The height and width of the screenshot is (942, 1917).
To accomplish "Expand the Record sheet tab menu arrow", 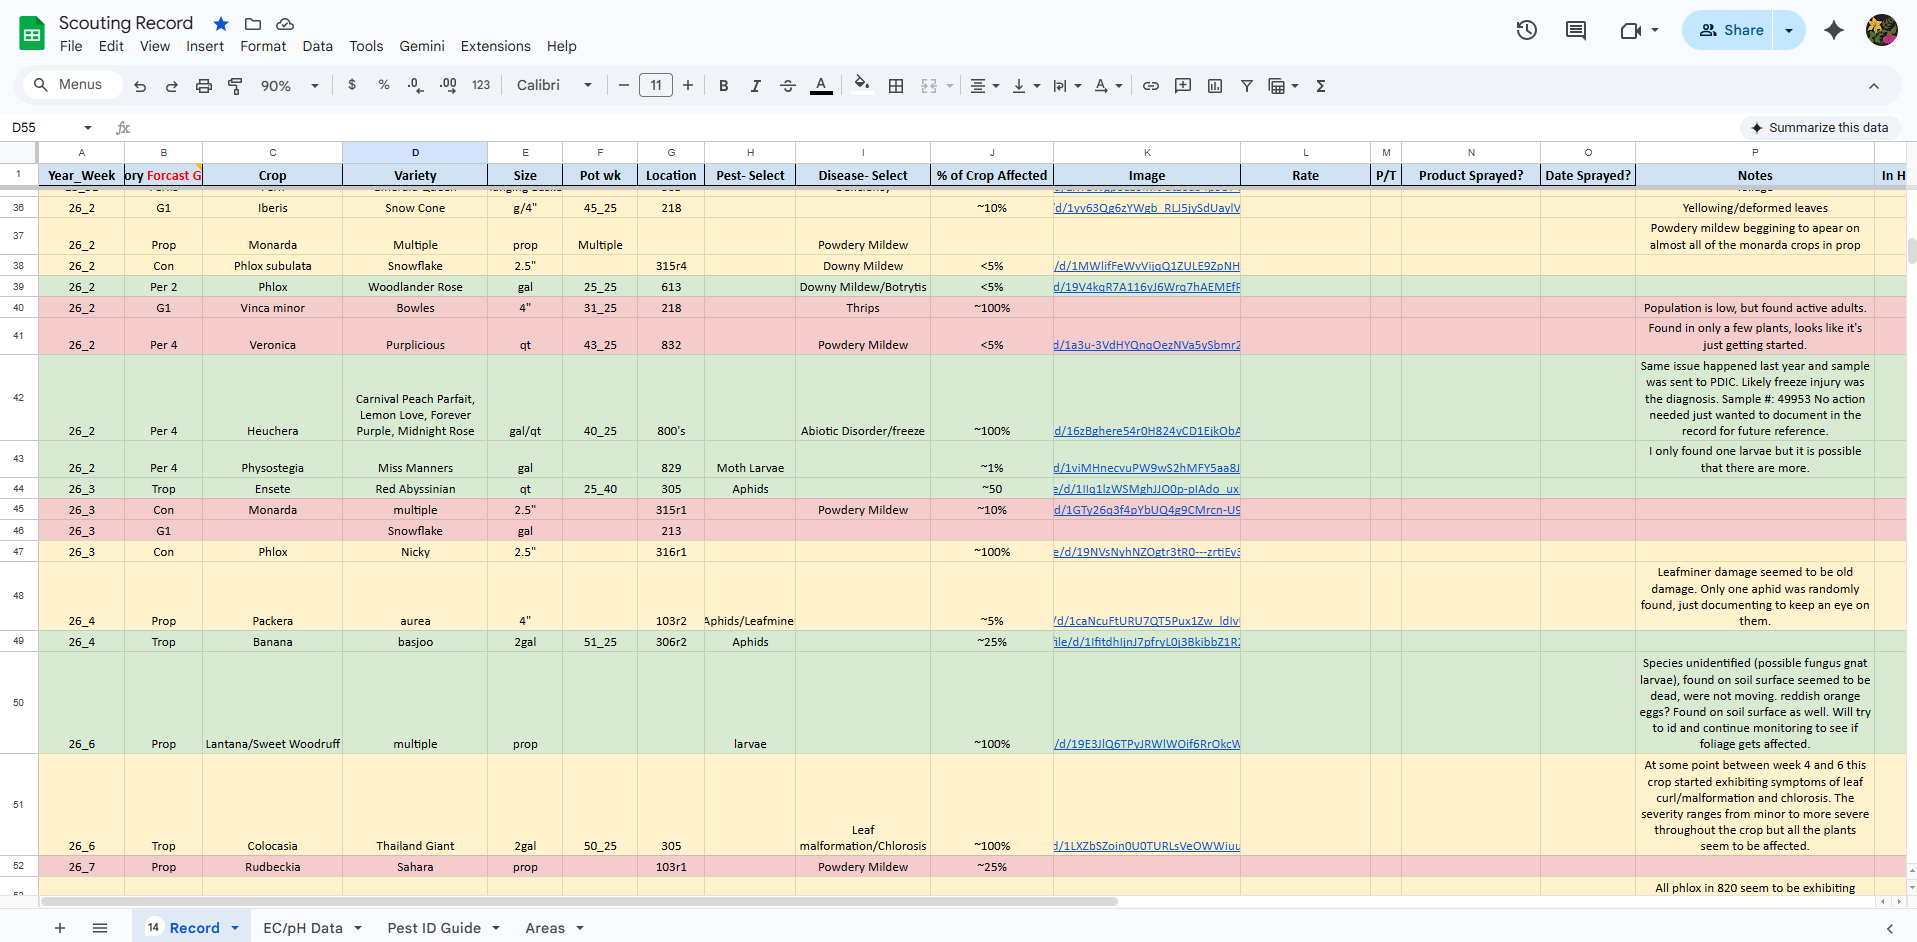I will tap(235, 928).
